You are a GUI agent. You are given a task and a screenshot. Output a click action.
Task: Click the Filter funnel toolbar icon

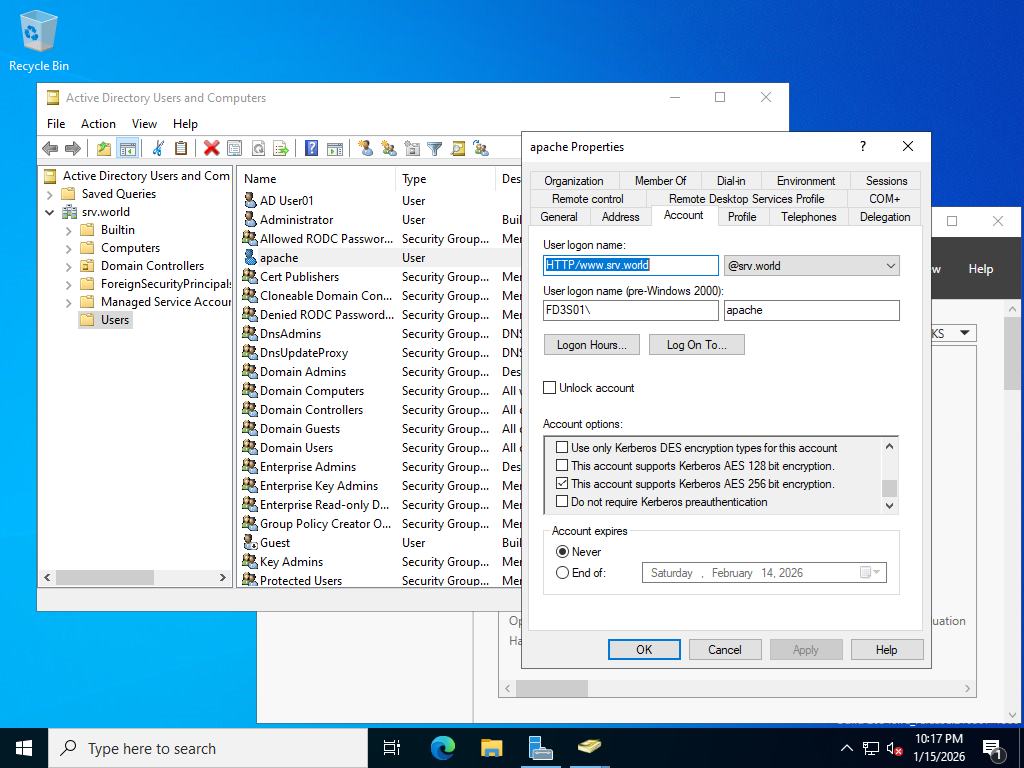point(434,148)
